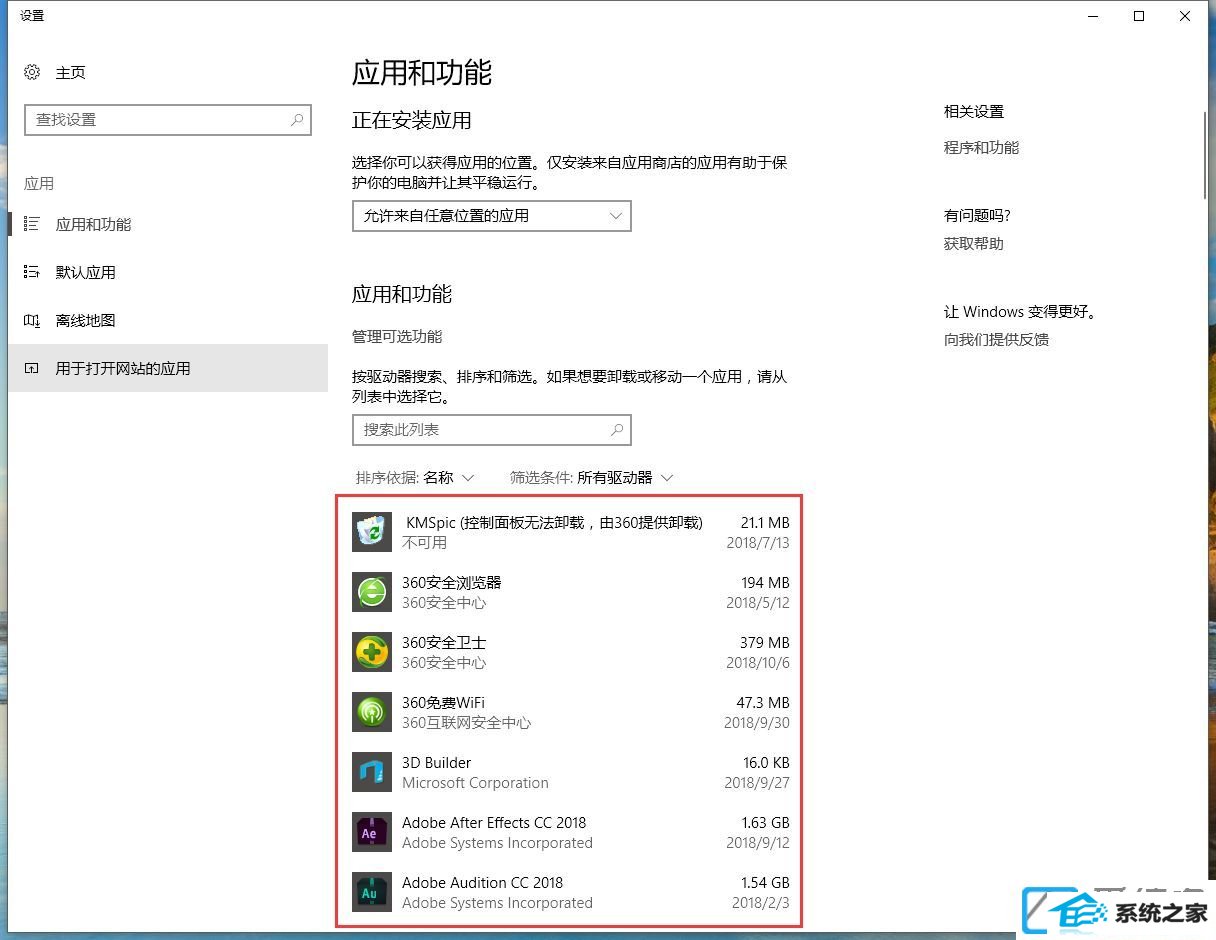Select Adobe After Effects CC 2018 name

point(494,823)
